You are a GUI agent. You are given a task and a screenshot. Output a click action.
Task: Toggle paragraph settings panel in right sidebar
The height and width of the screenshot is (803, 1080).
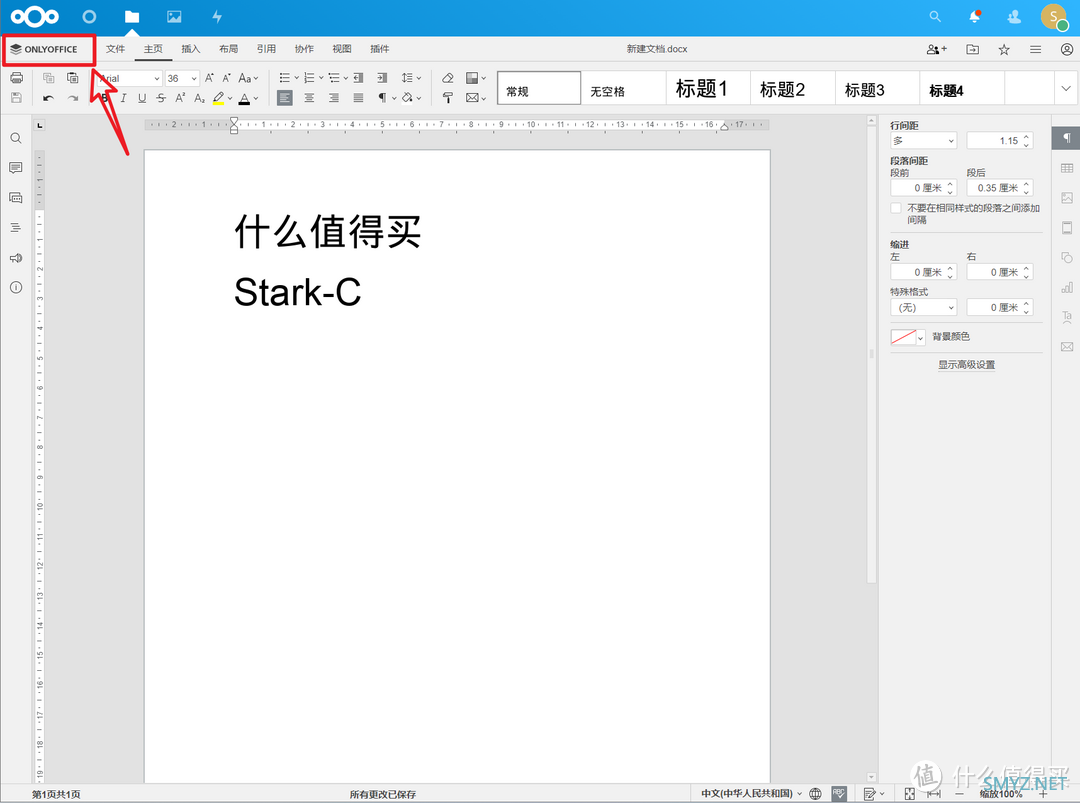click(1066, 138)
